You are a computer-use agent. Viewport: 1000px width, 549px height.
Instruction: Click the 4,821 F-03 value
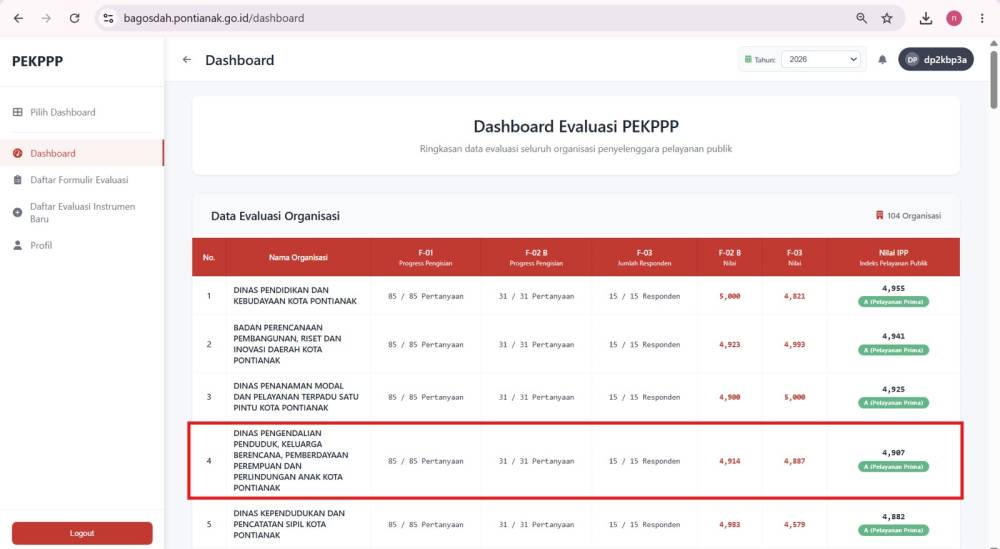point(794,296)
